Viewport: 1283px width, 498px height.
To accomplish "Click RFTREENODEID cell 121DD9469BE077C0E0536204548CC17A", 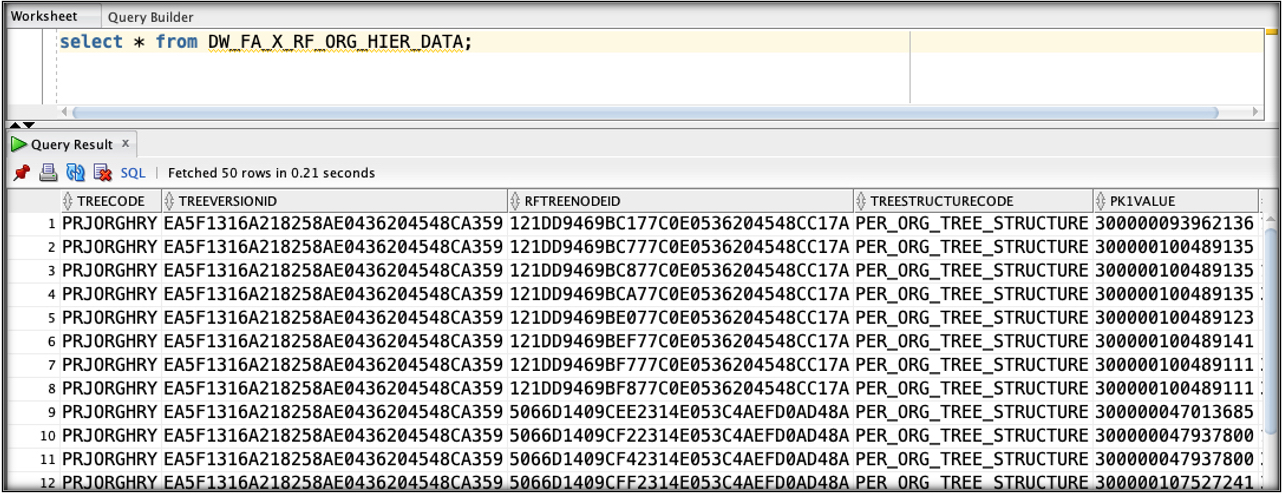I will [680, 317].
